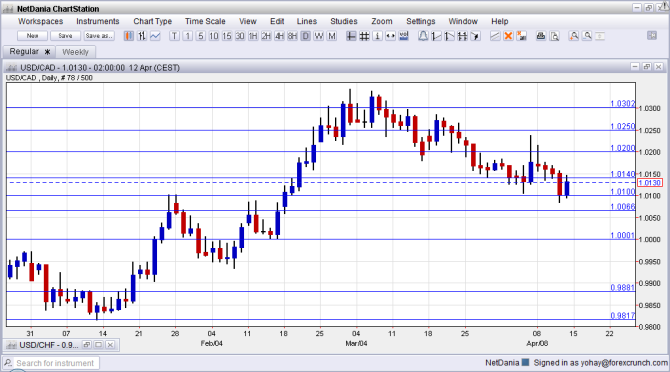670x372 pixels.
Task: Set time scale to 10 minutes
Action: point(214,36)
